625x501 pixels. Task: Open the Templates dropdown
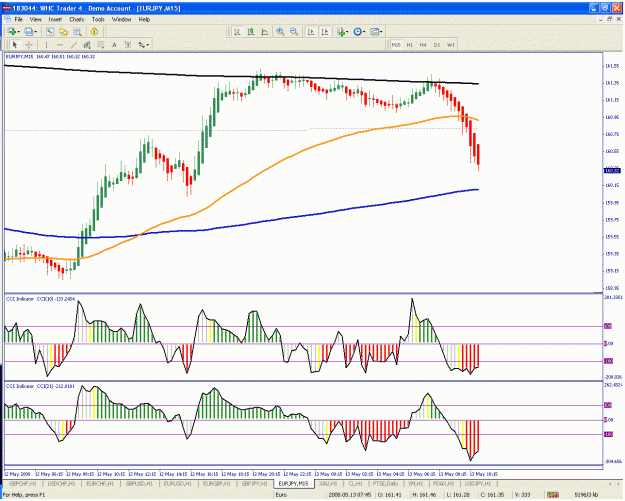point(376,31)
